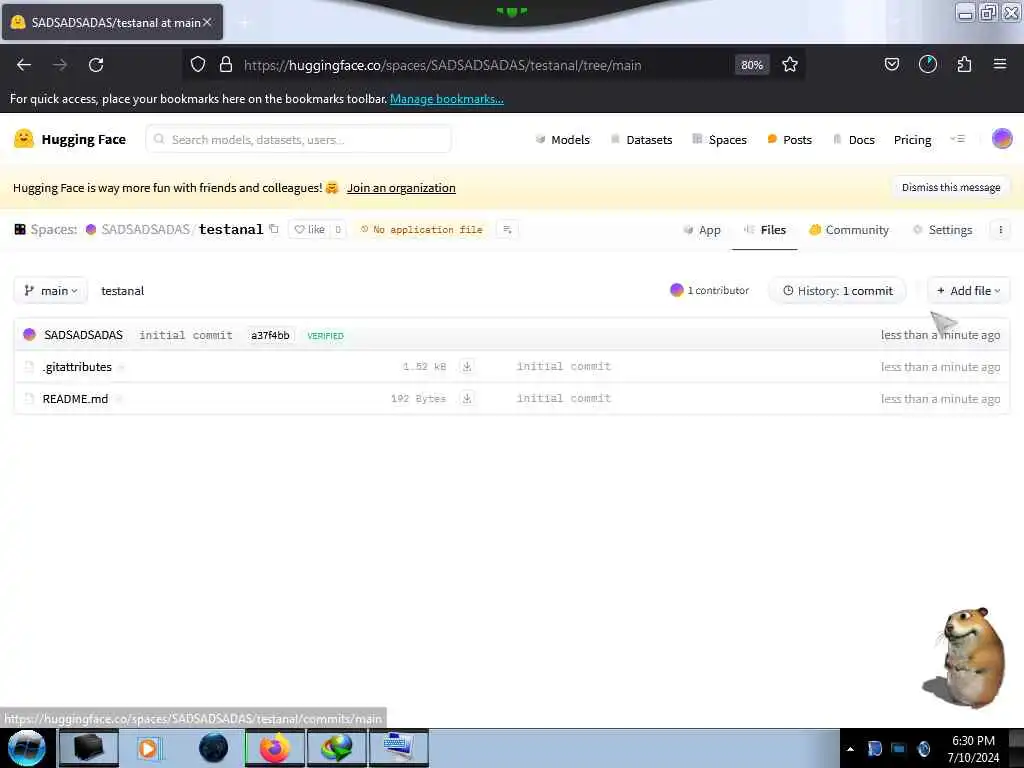Click the No application file status badge
Screen dimensions: 1024x768
pos(421,229)
